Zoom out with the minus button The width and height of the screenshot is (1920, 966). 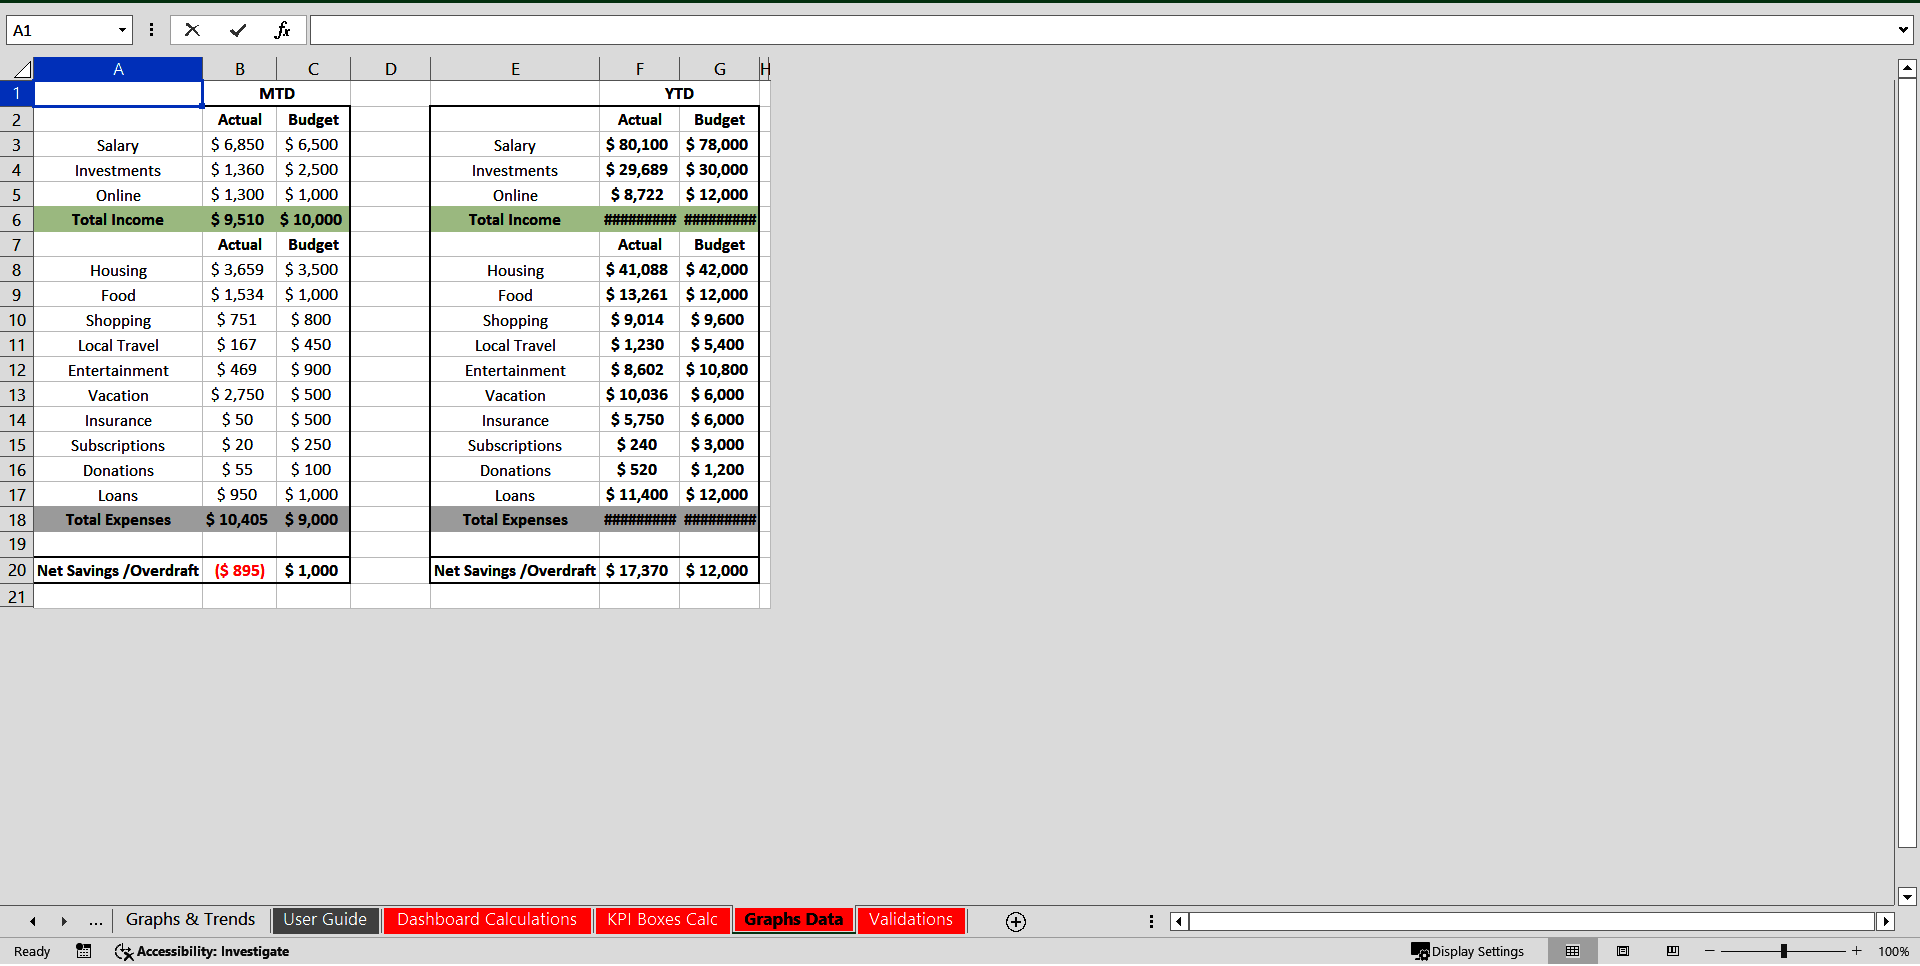(1710, 951)
